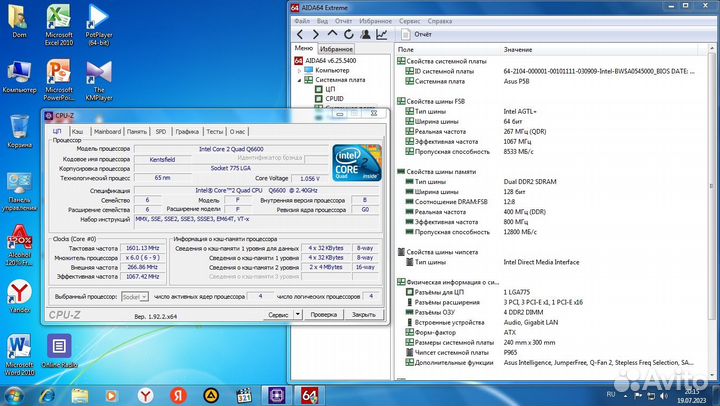Open Файл menu in AIDA64

click(302, 21)
